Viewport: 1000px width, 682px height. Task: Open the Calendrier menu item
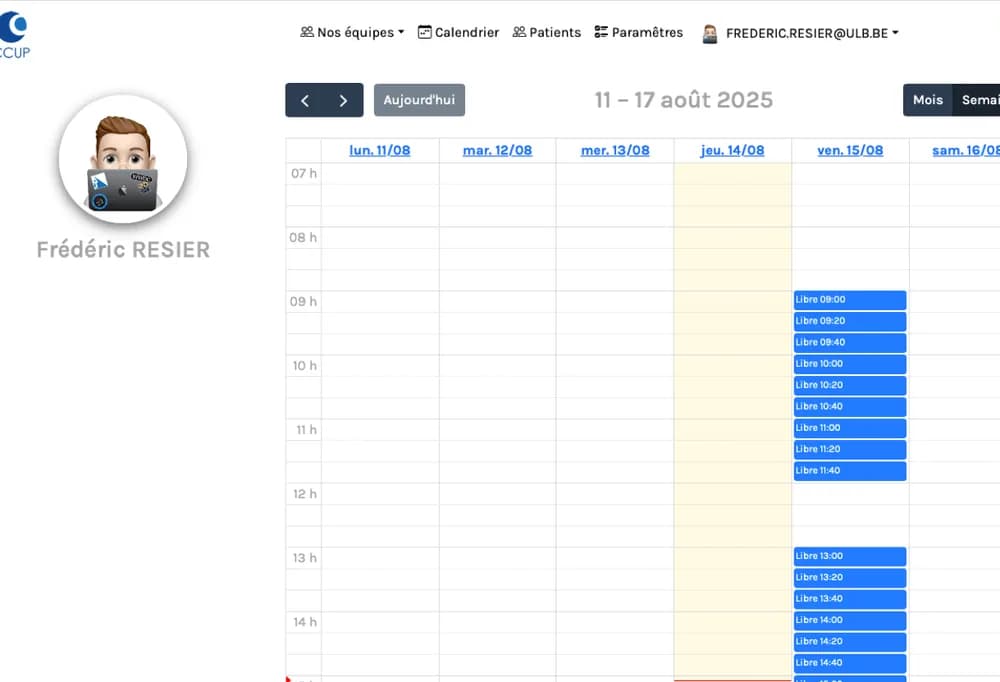click(x=458, y=33)
